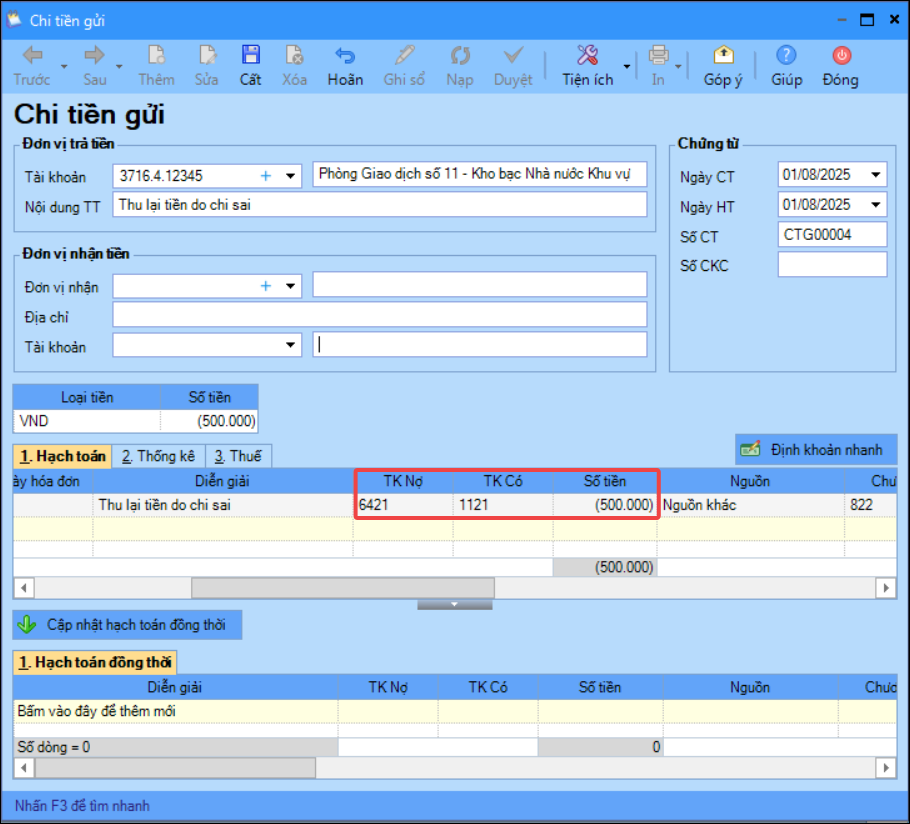This screenshot has height=824, width=910.
Task: Click the Cất save icon in toolbar
Action: pyautogui.click(x=251, y=55)
